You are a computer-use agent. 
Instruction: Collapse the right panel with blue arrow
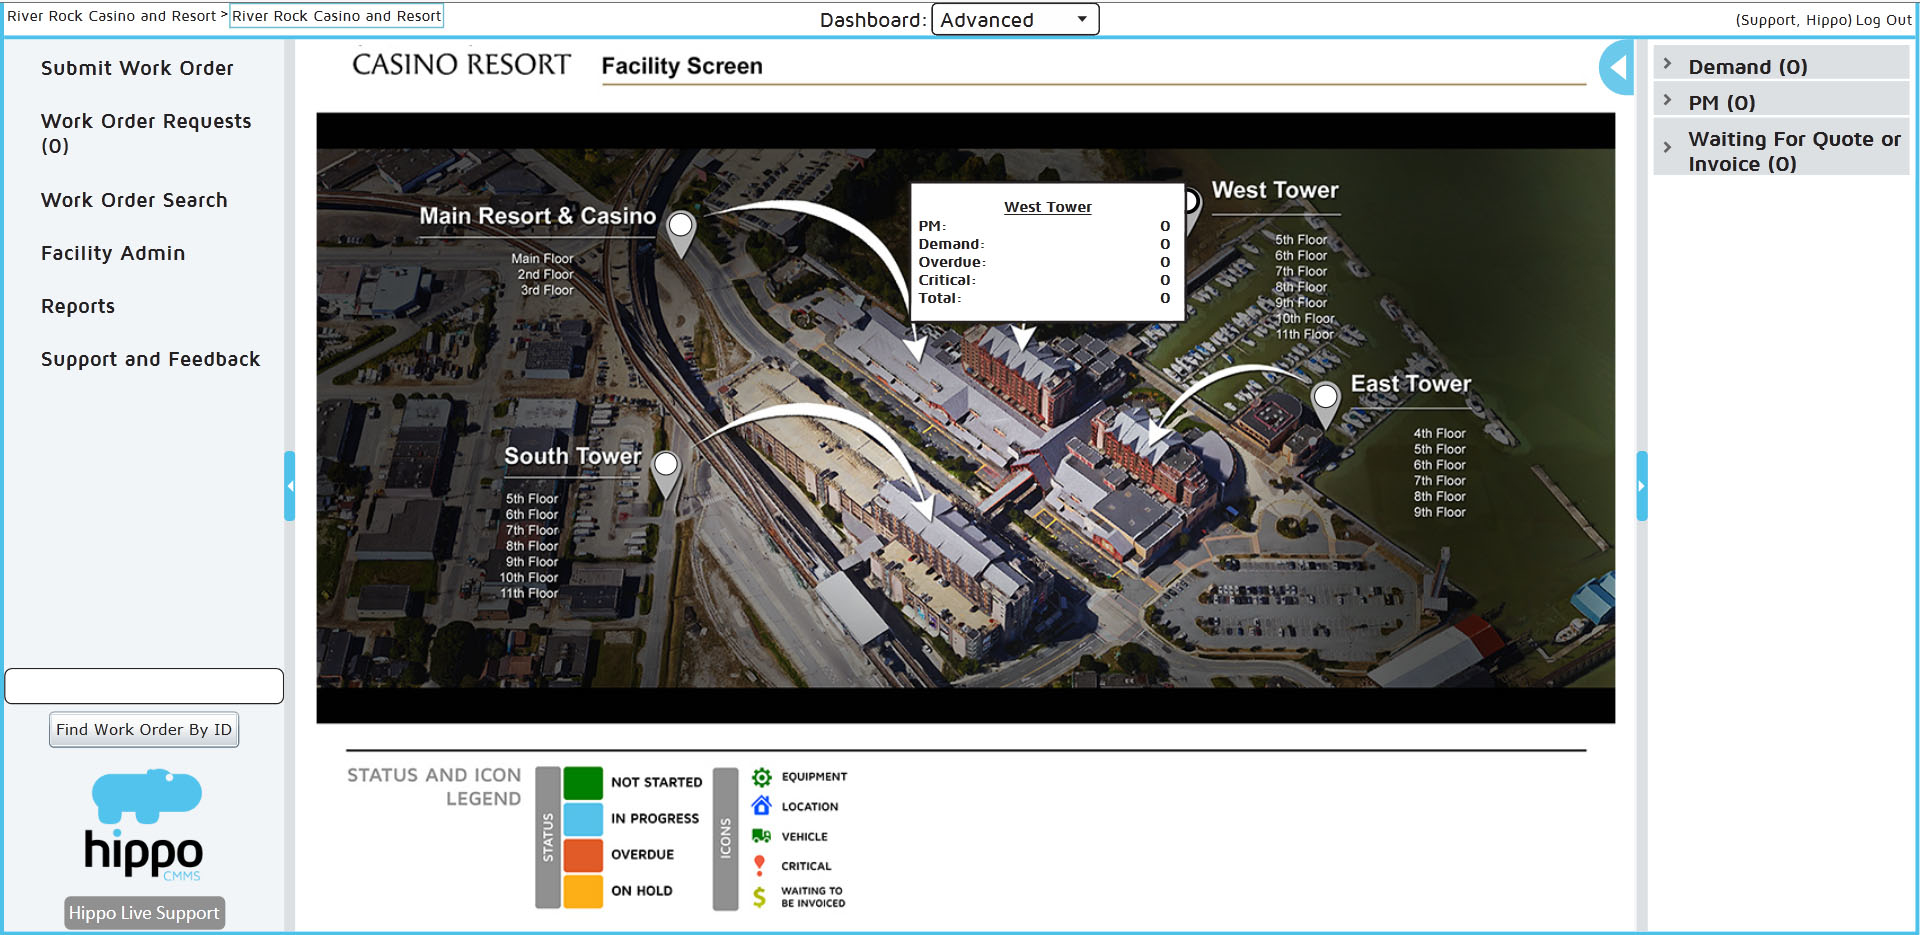click(x=1616, y=68)
